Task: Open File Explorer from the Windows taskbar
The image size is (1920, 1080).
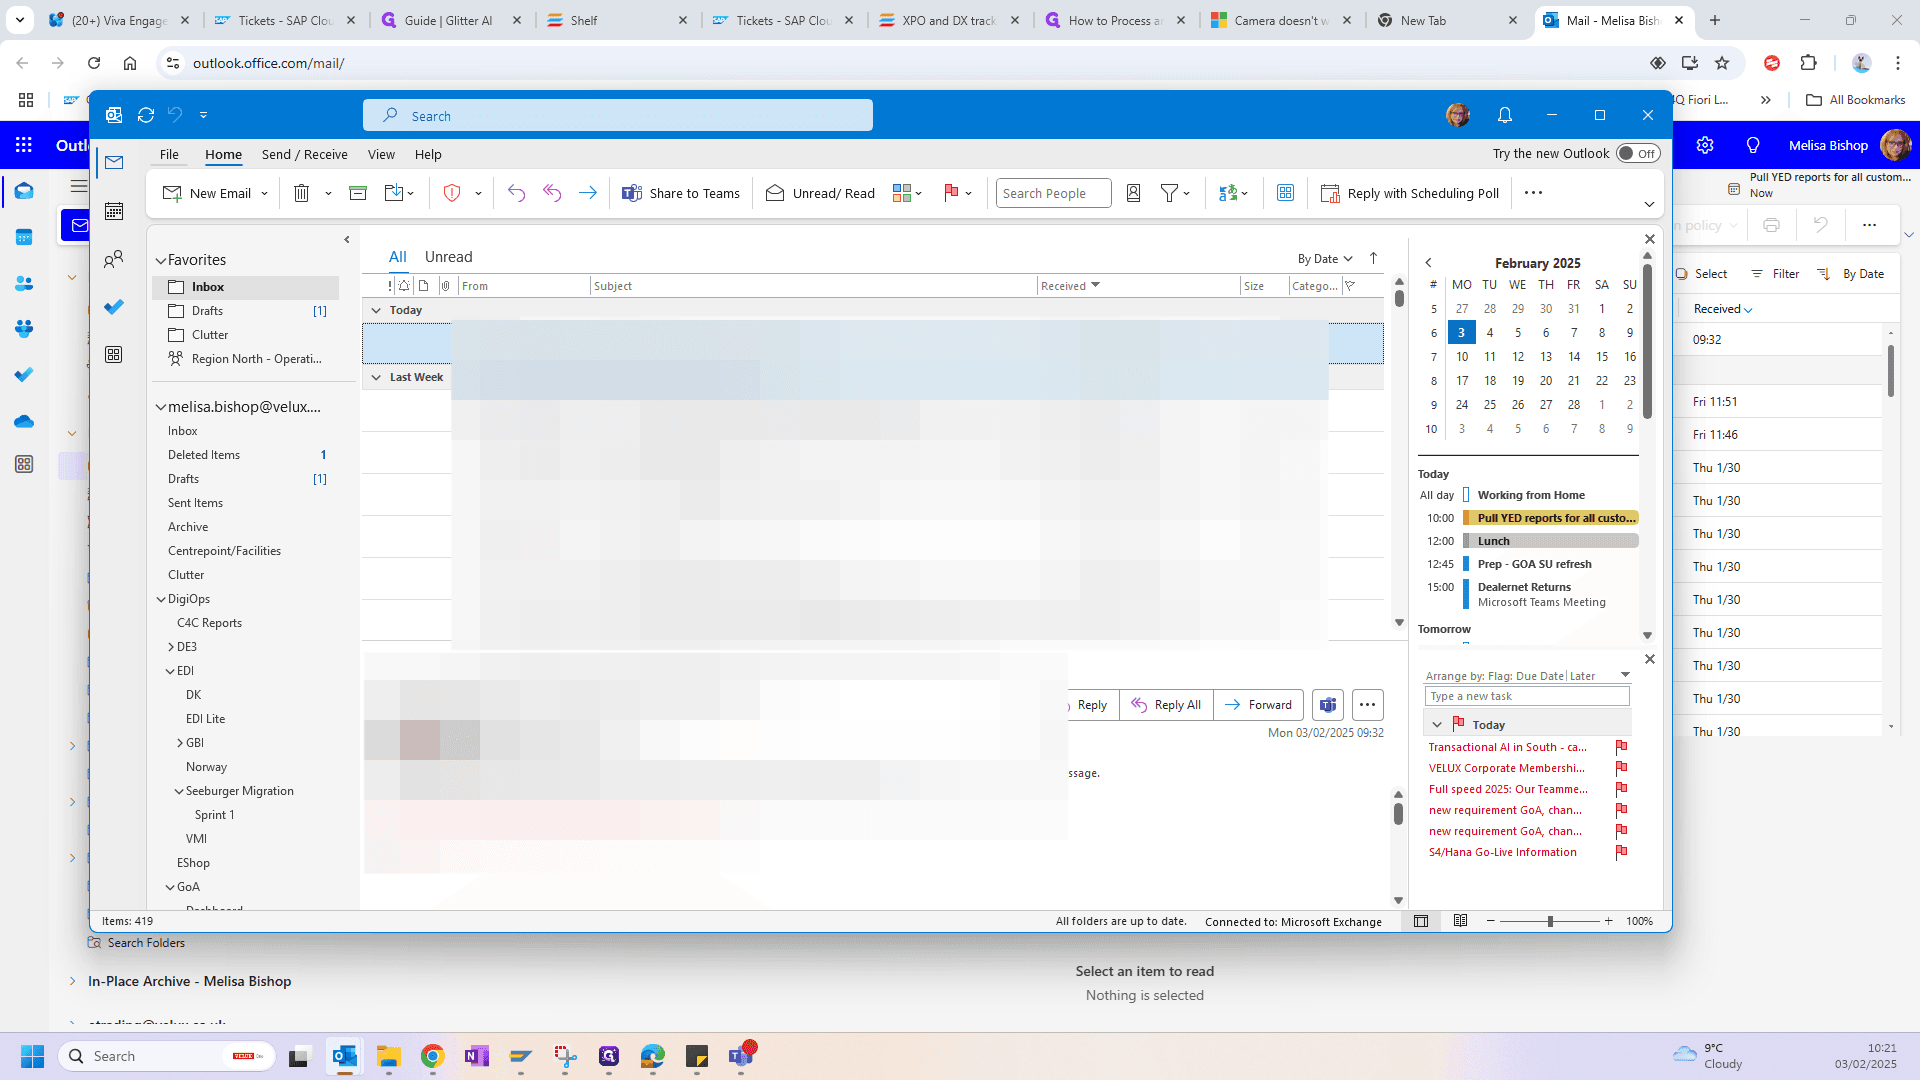Action: point(388,1056)
